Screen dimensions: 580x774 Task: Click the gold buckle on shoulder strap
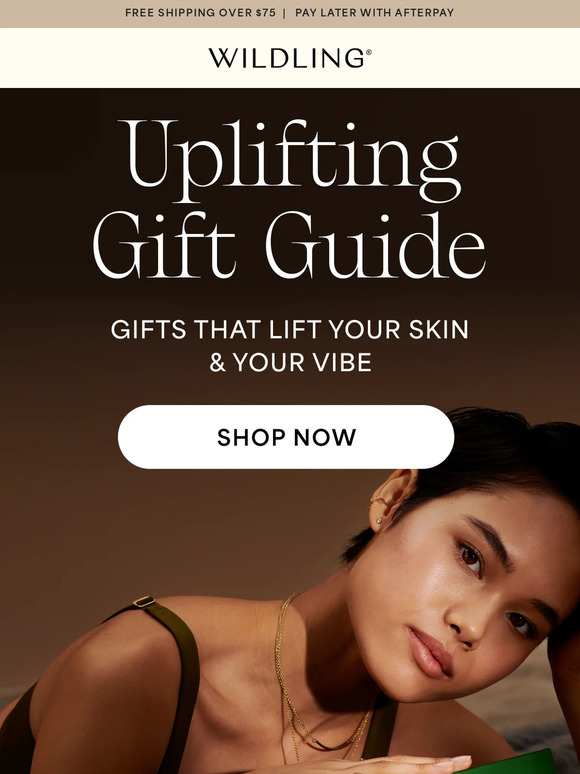[x=144, y=601]
